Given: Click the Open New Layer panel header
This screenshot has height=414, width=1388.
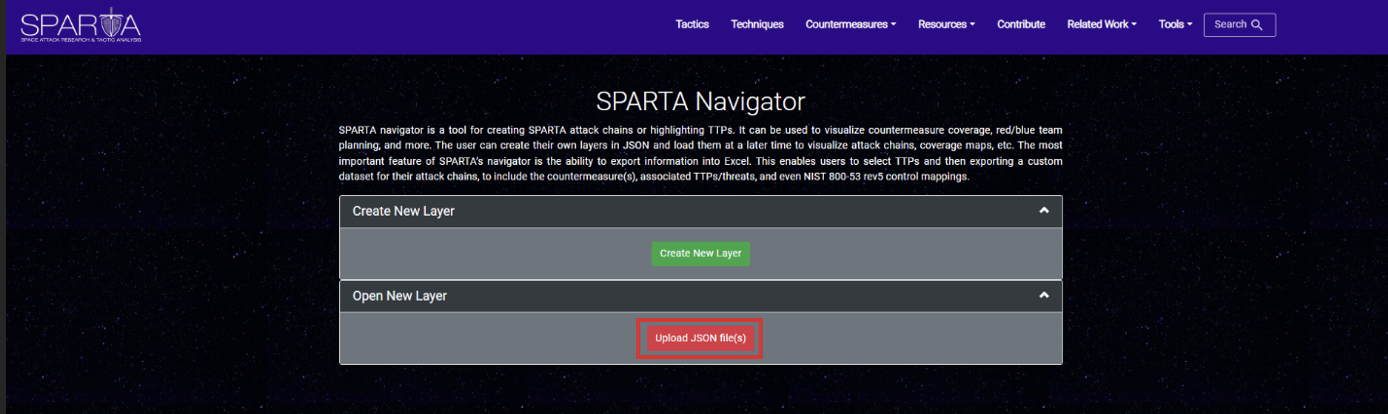Looking at the screenshot, I should click(x=701, y=296).
